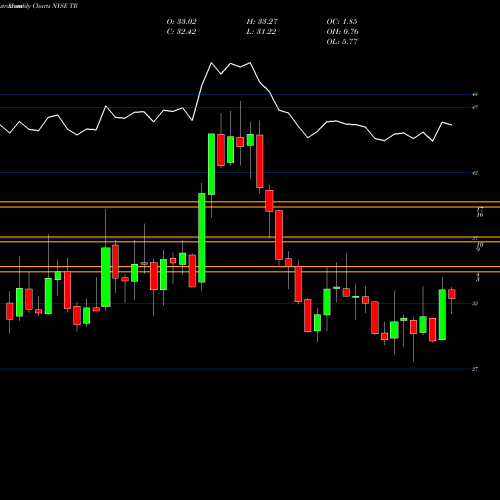Click the 42 price axis label
The height and width of the screenshot is (500, 500).
475,173
